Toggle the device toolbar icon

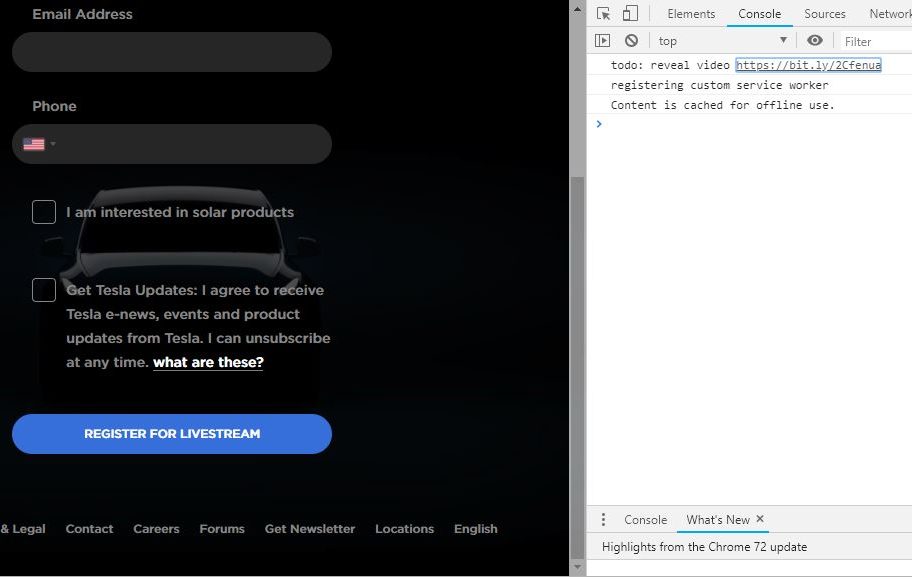pyautogui.click(x=630, y=13)
